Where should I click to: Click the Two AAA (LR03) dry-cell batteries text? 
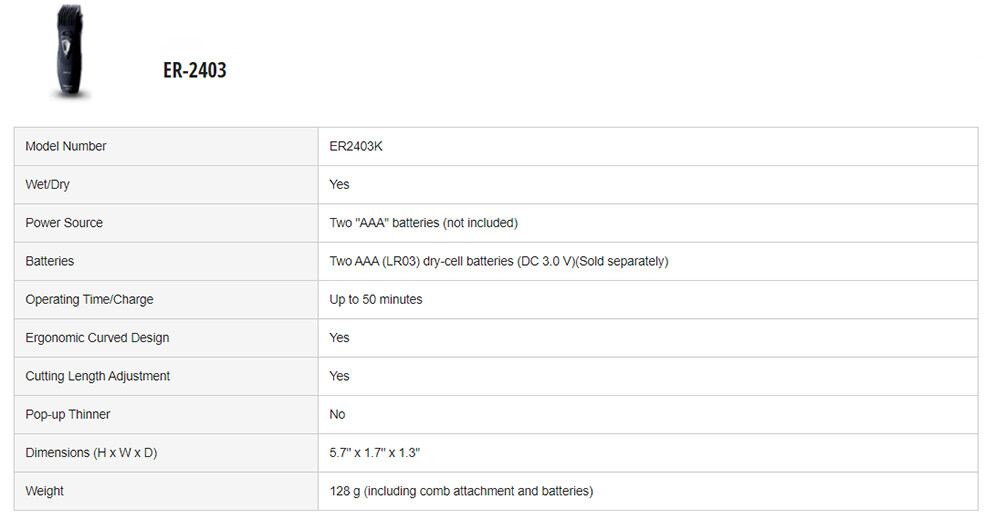coord(498,261)
